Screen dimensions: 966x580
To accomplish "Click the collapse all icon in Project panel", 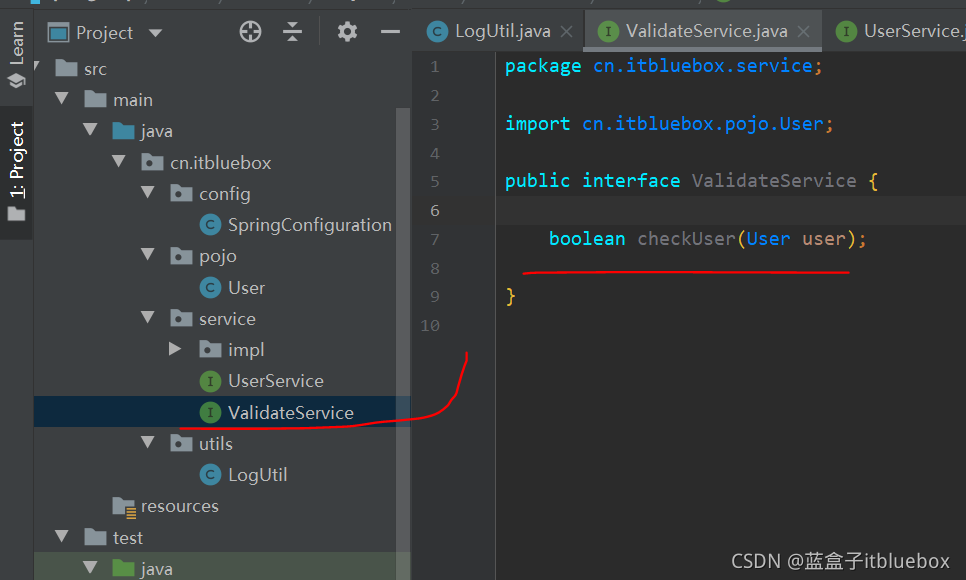I will (293, 31).
